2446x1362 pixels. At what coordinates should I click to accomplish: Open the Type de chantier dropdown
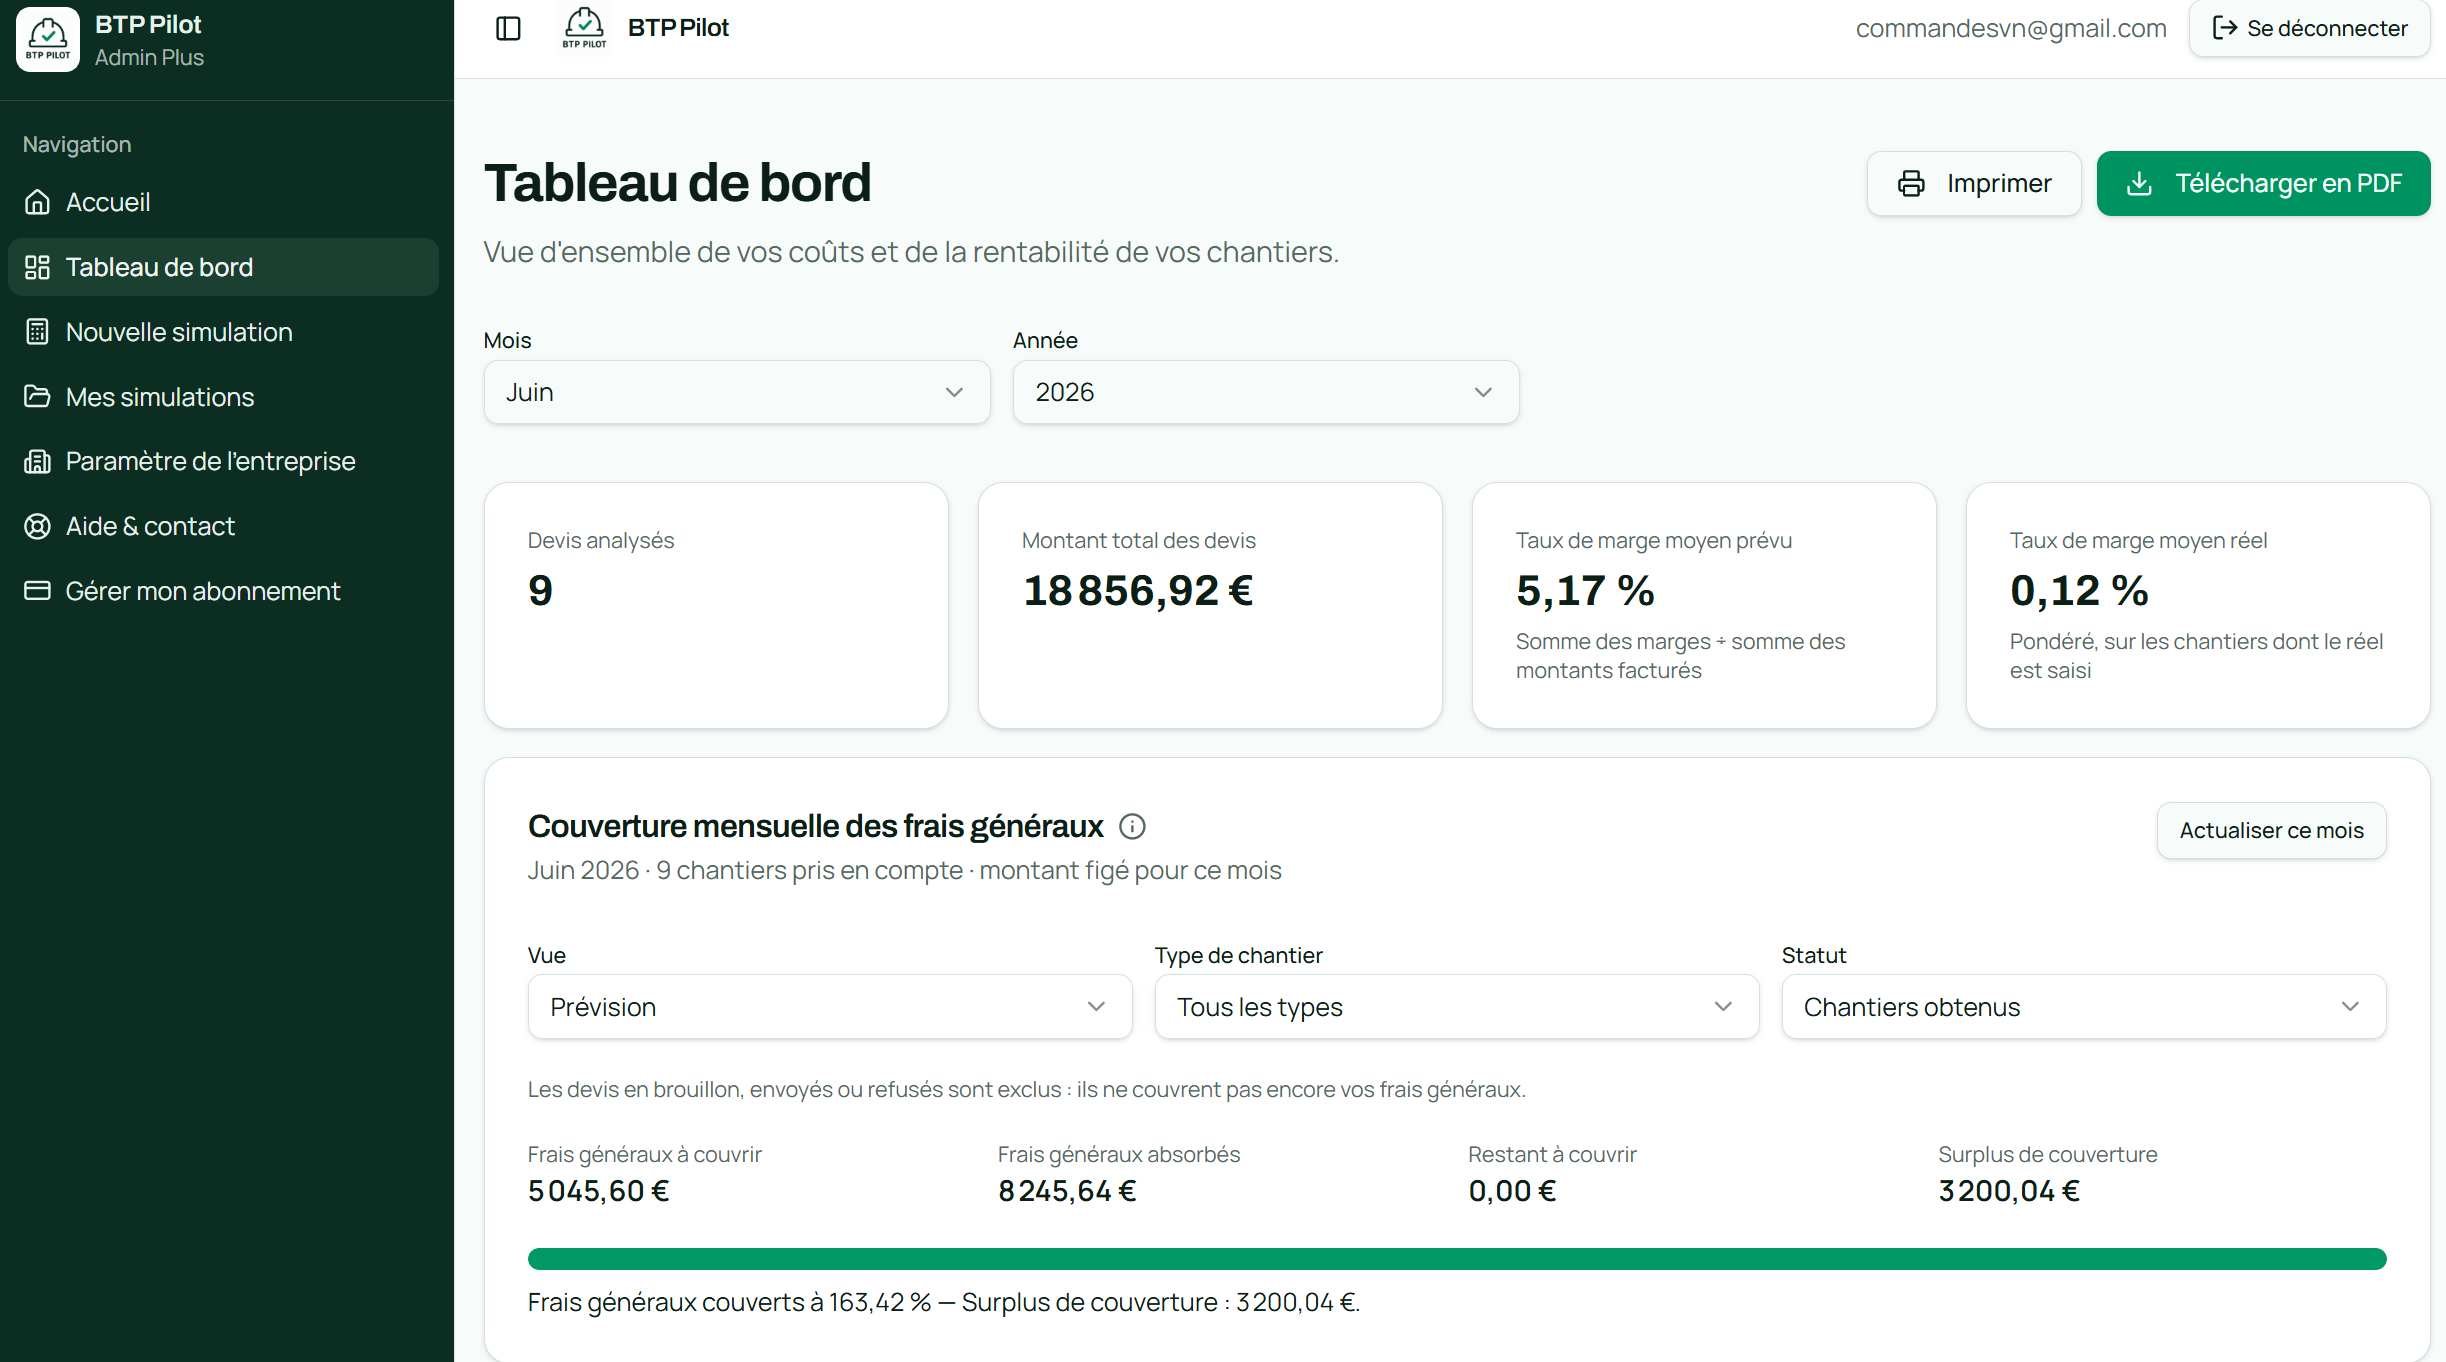coord(1457,1007)
